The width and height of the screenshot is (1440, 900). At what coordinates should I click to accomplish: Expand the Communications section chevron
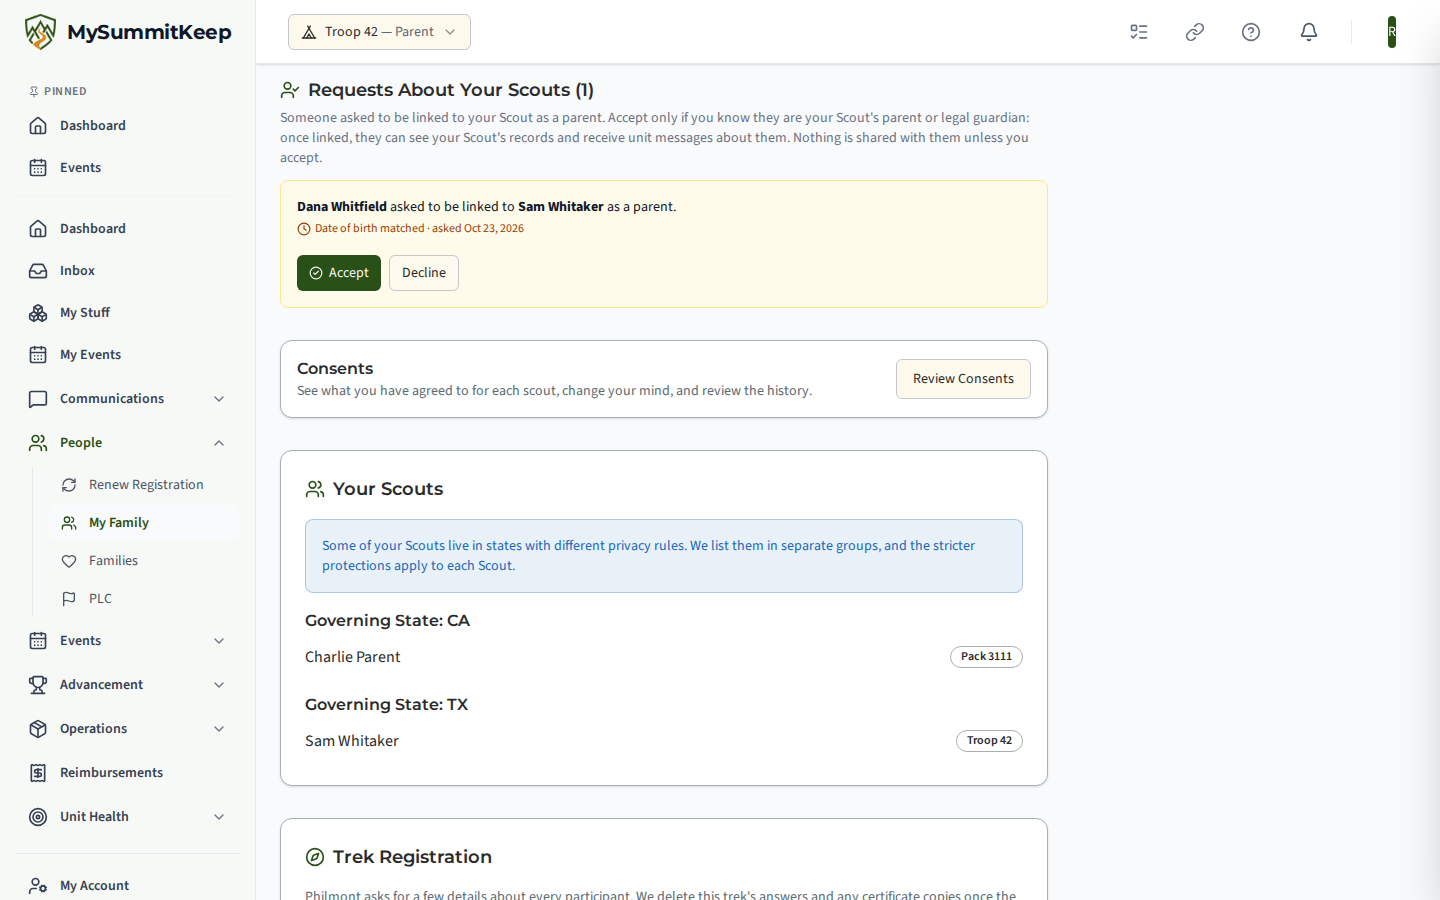click(x=219, y=399)
